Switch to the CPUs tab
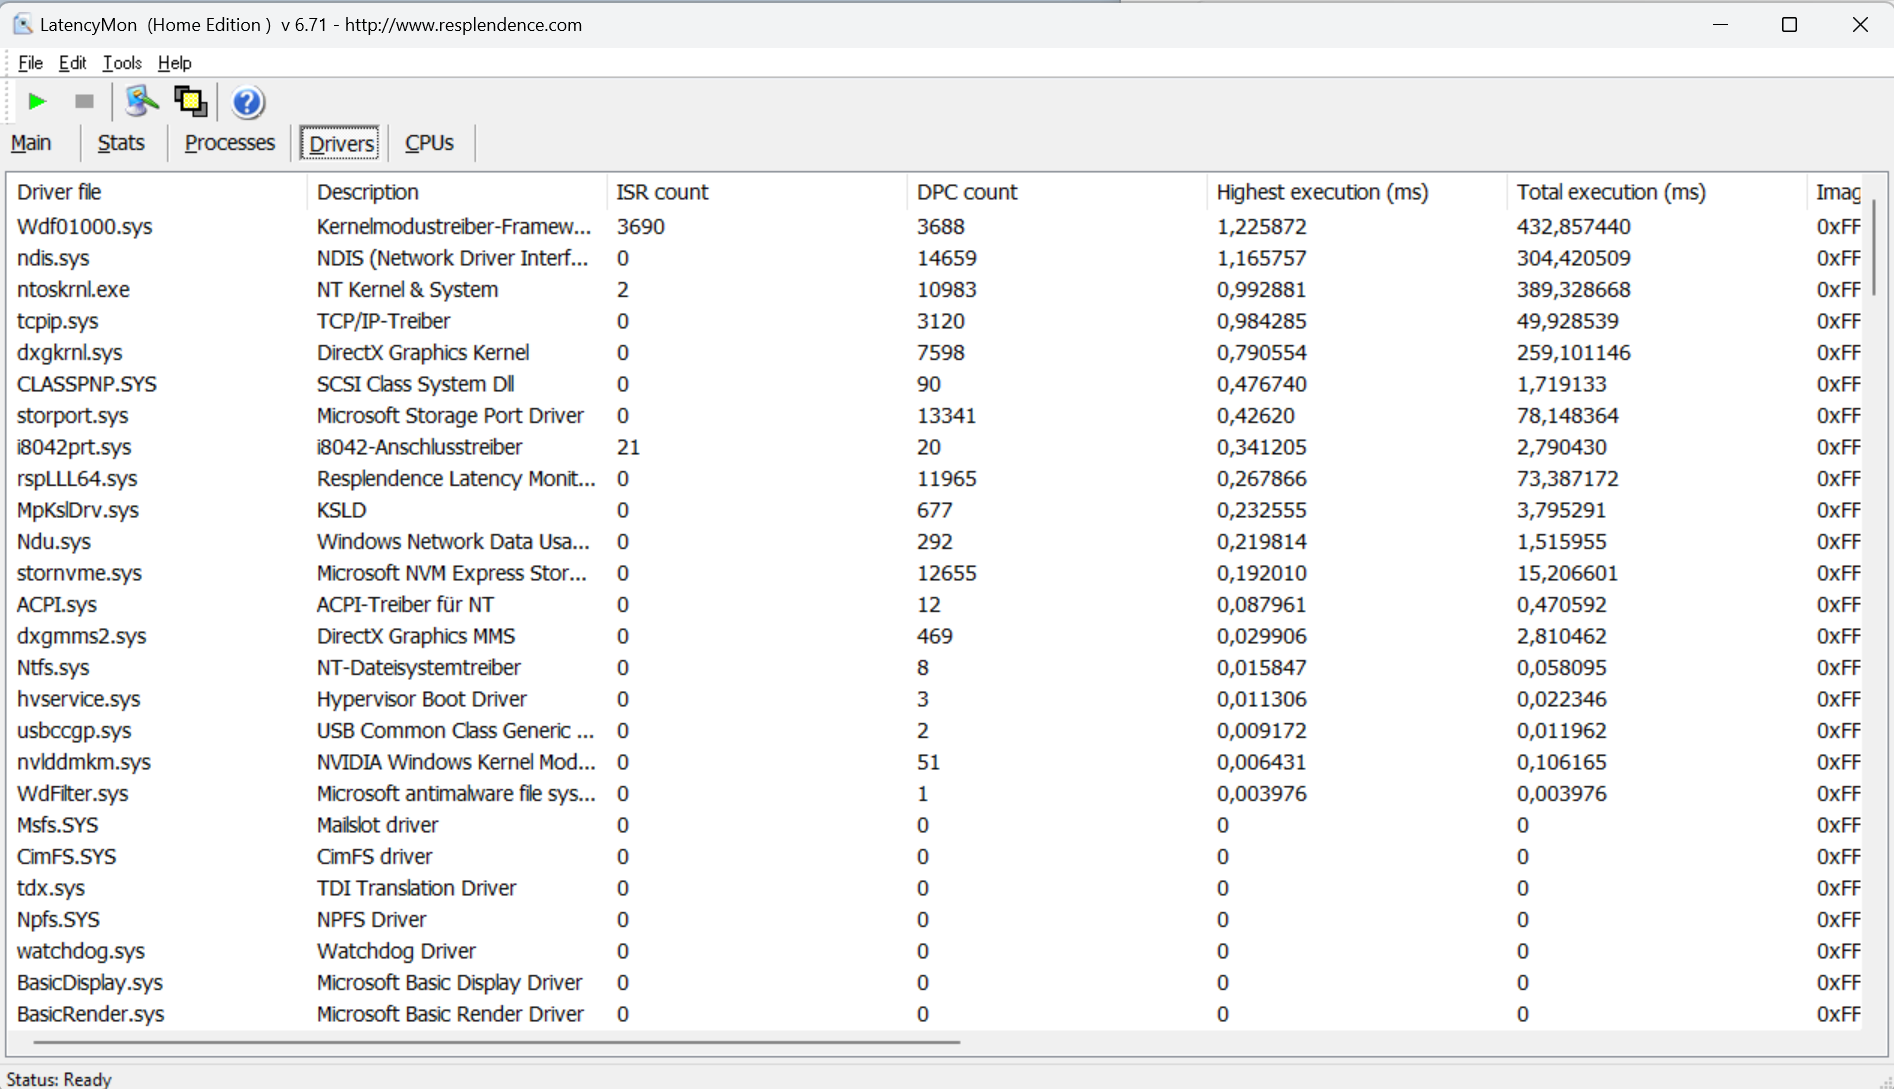This screenshot has width=1894, height=1089. click(429, 143)
